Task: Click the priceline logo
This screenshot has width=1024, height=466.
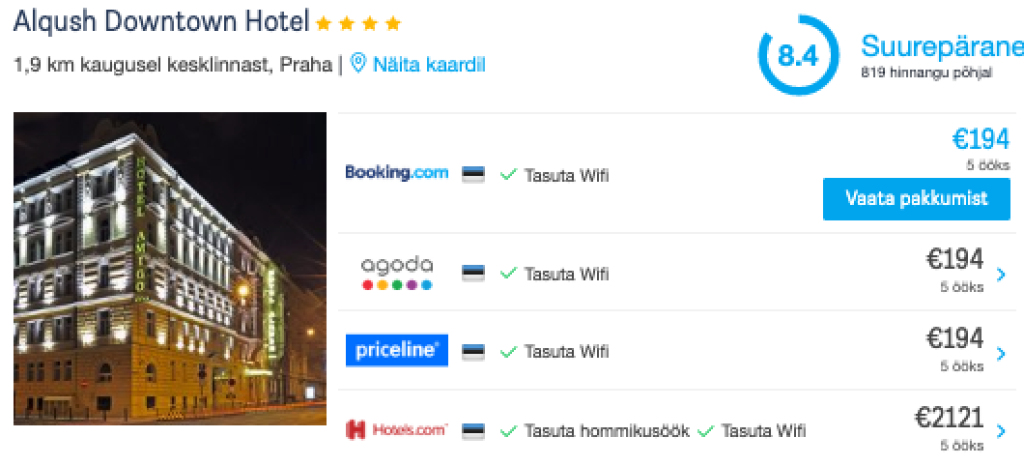Action: click(396, 350)
